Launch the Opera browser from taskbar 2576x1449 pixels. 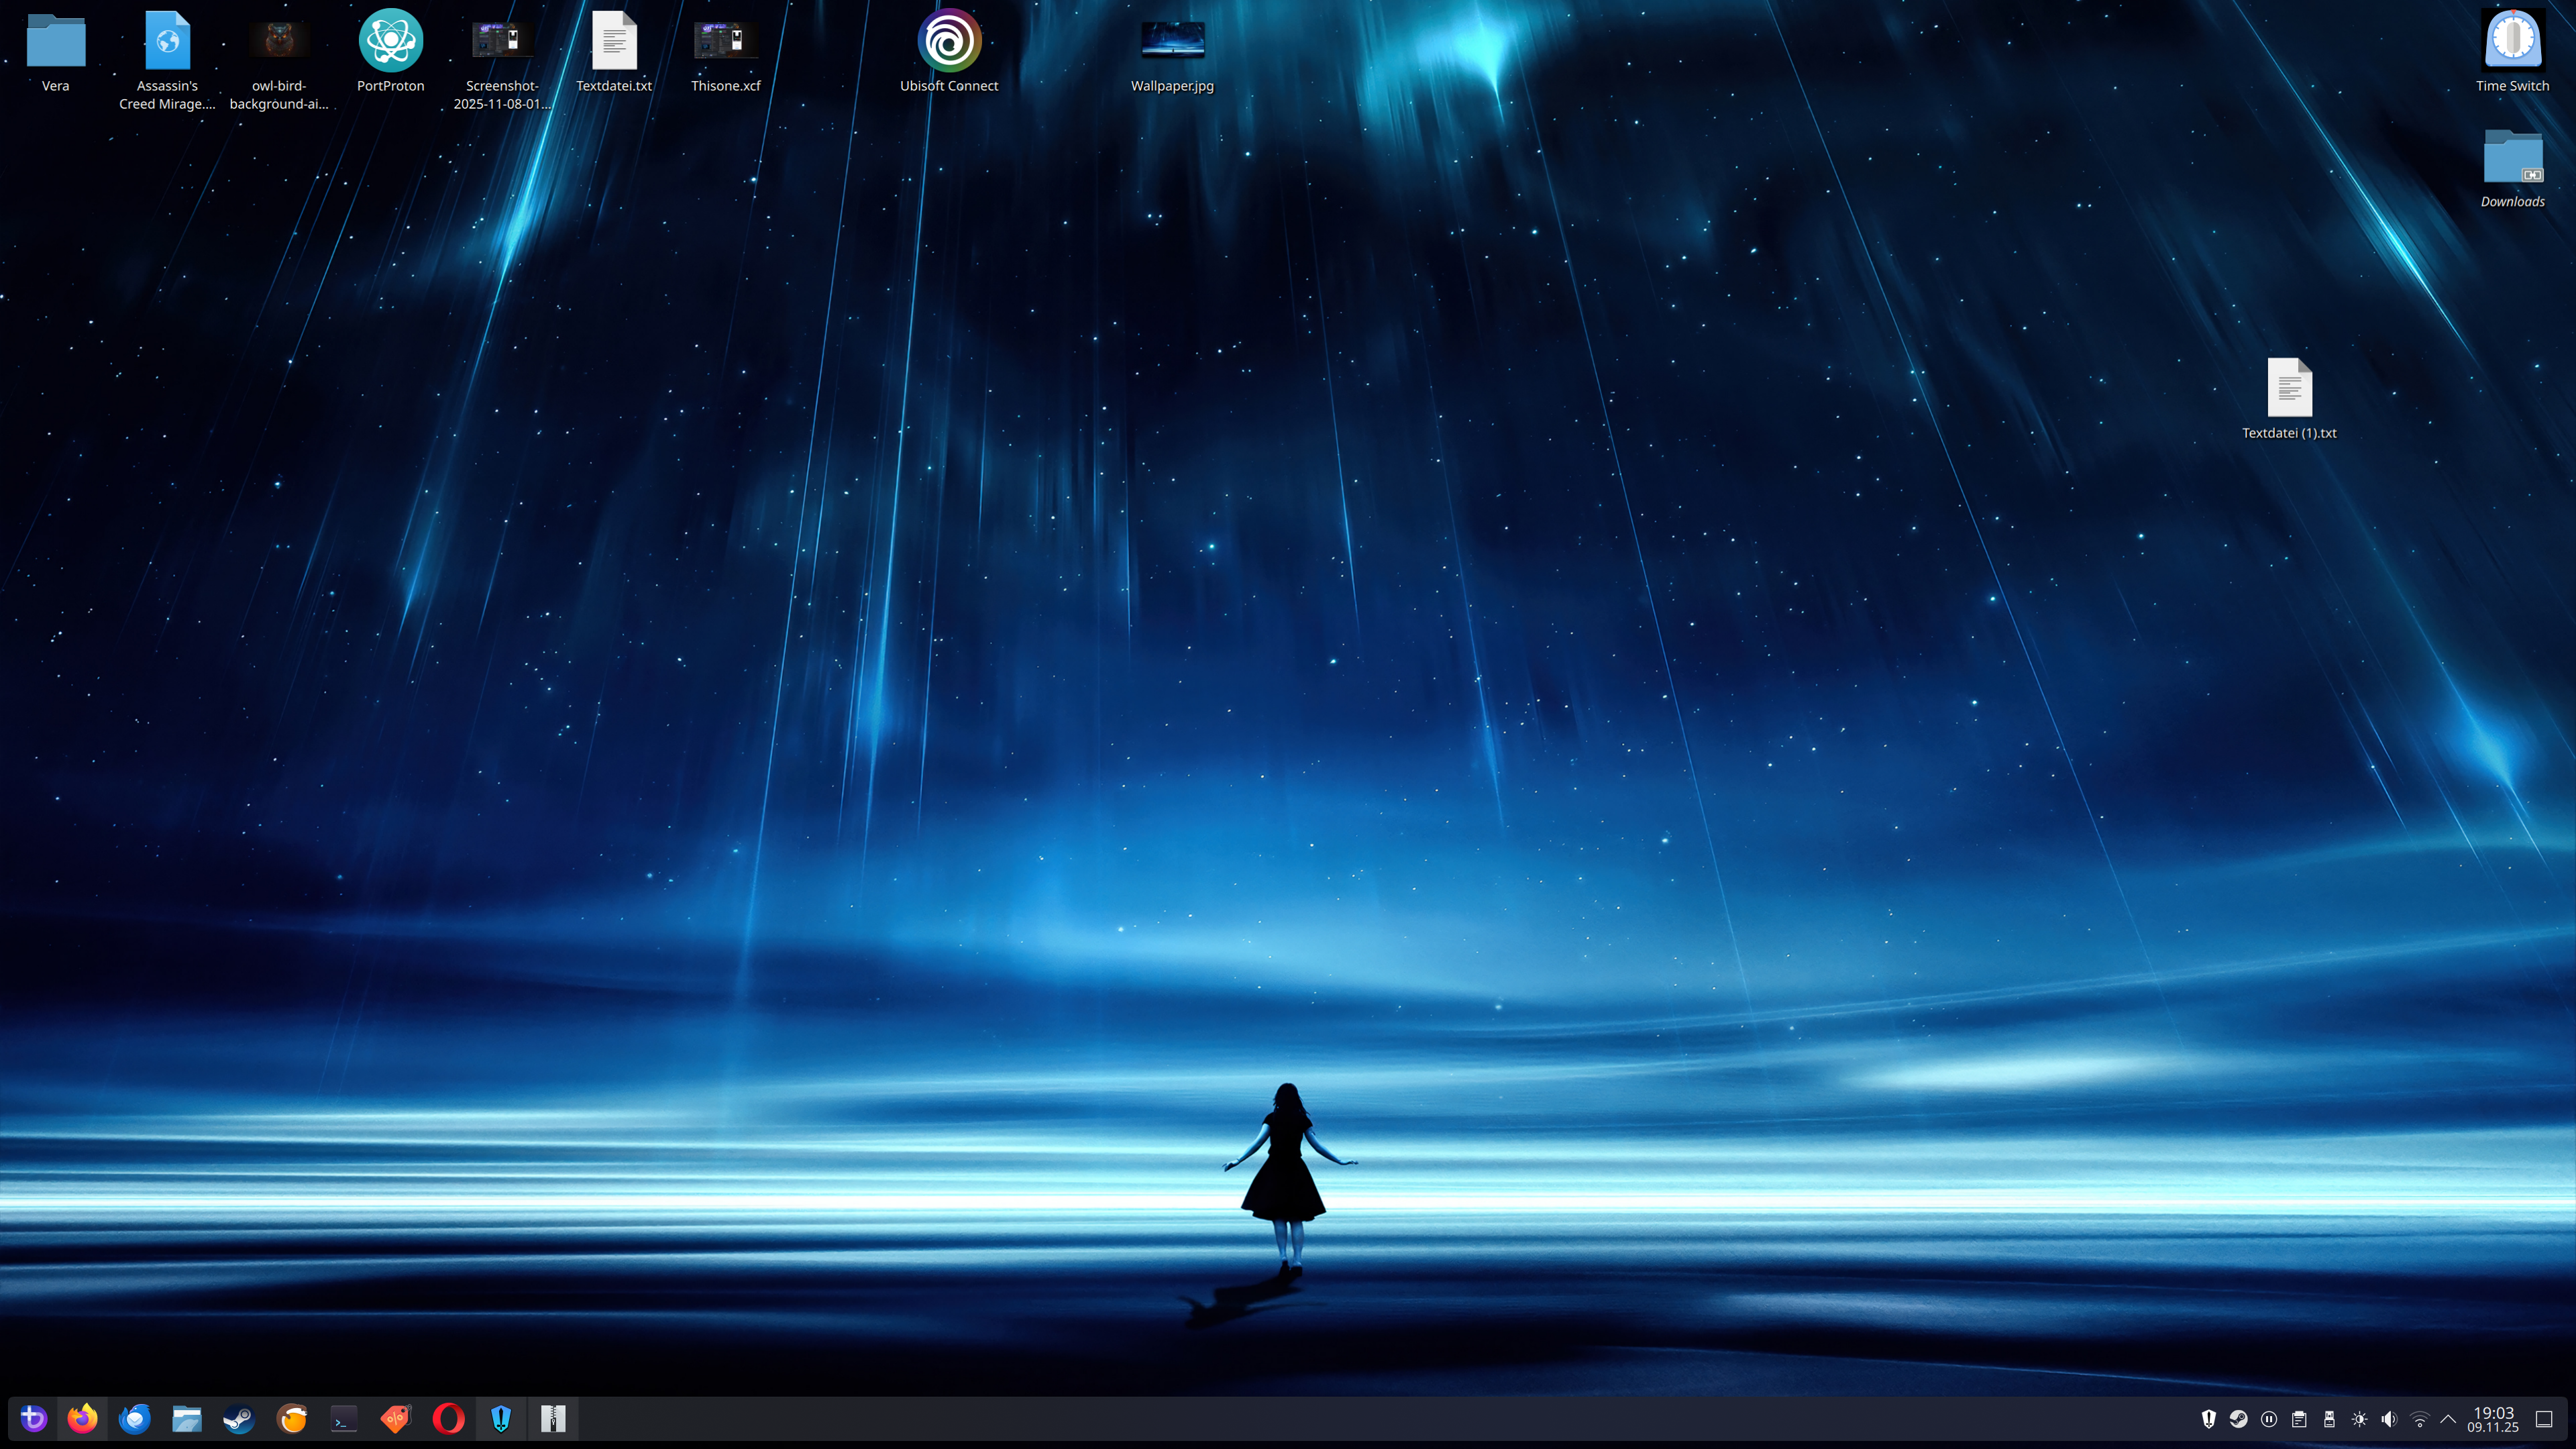[449, 1418]
